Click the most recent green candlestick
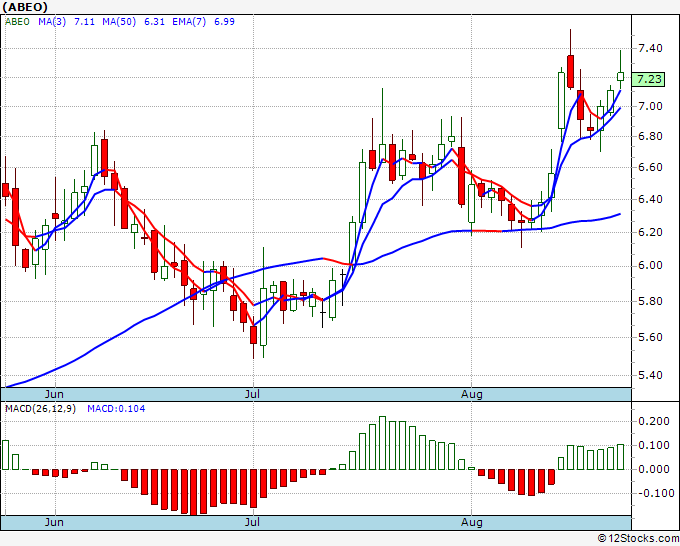The width and height of the screenshot is (680, 546). pos(621,76)
